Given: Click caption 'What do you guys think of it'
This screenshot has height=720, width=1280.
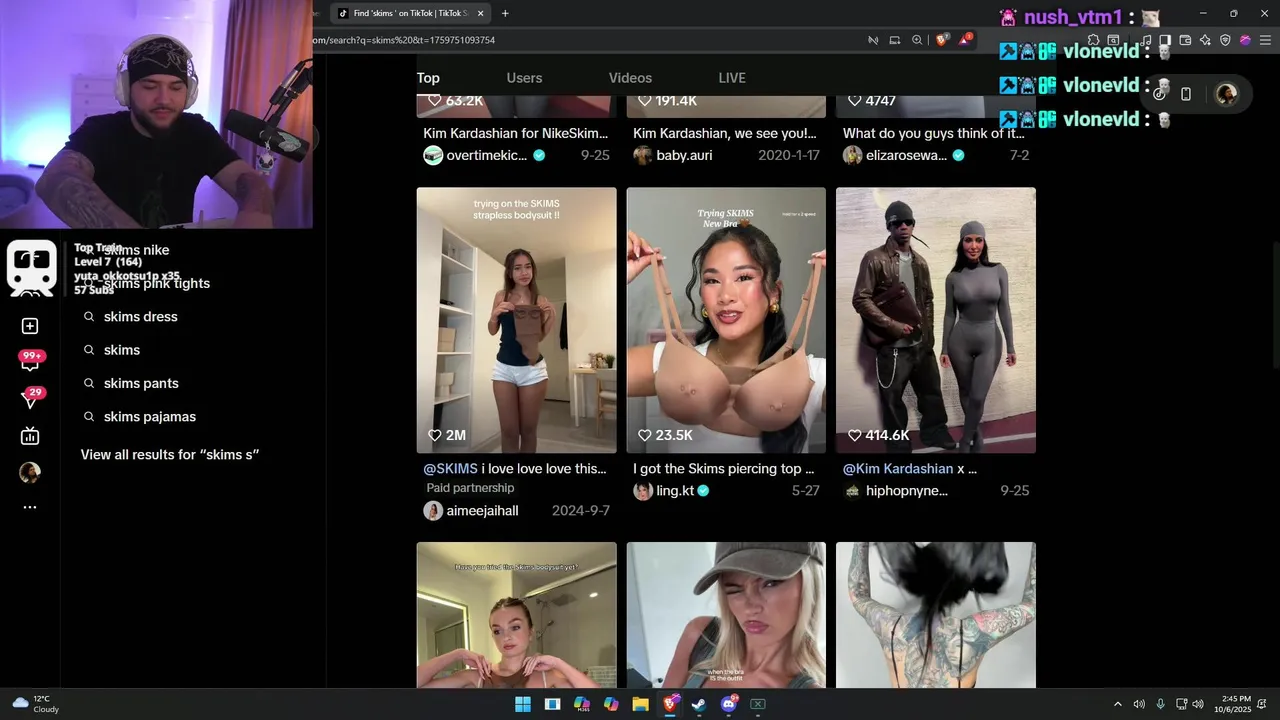Looking at the screenshot, I should [933, 133].
